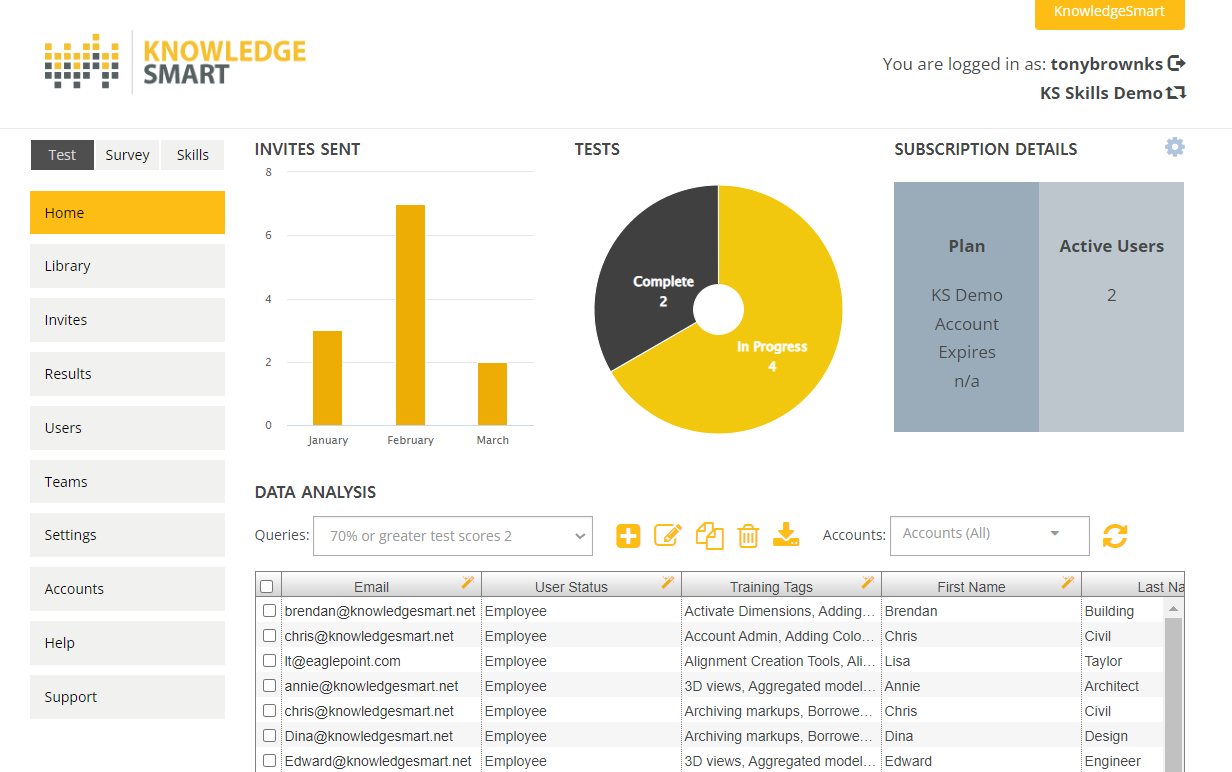Open the Accounts menu item
Image resolution: width=1232 pixels, height=772 pixels.
coord(127,589)
